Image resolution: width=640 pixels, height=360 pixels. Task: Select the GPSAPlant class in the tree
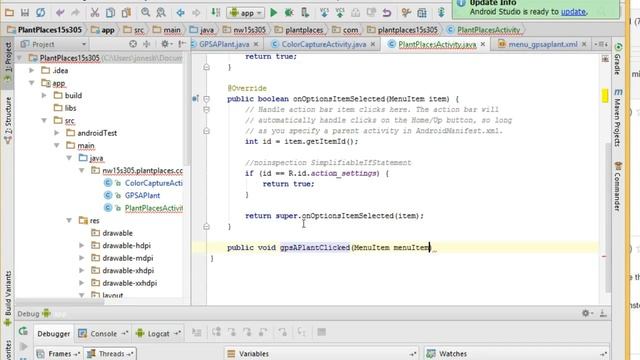point(142,195)
